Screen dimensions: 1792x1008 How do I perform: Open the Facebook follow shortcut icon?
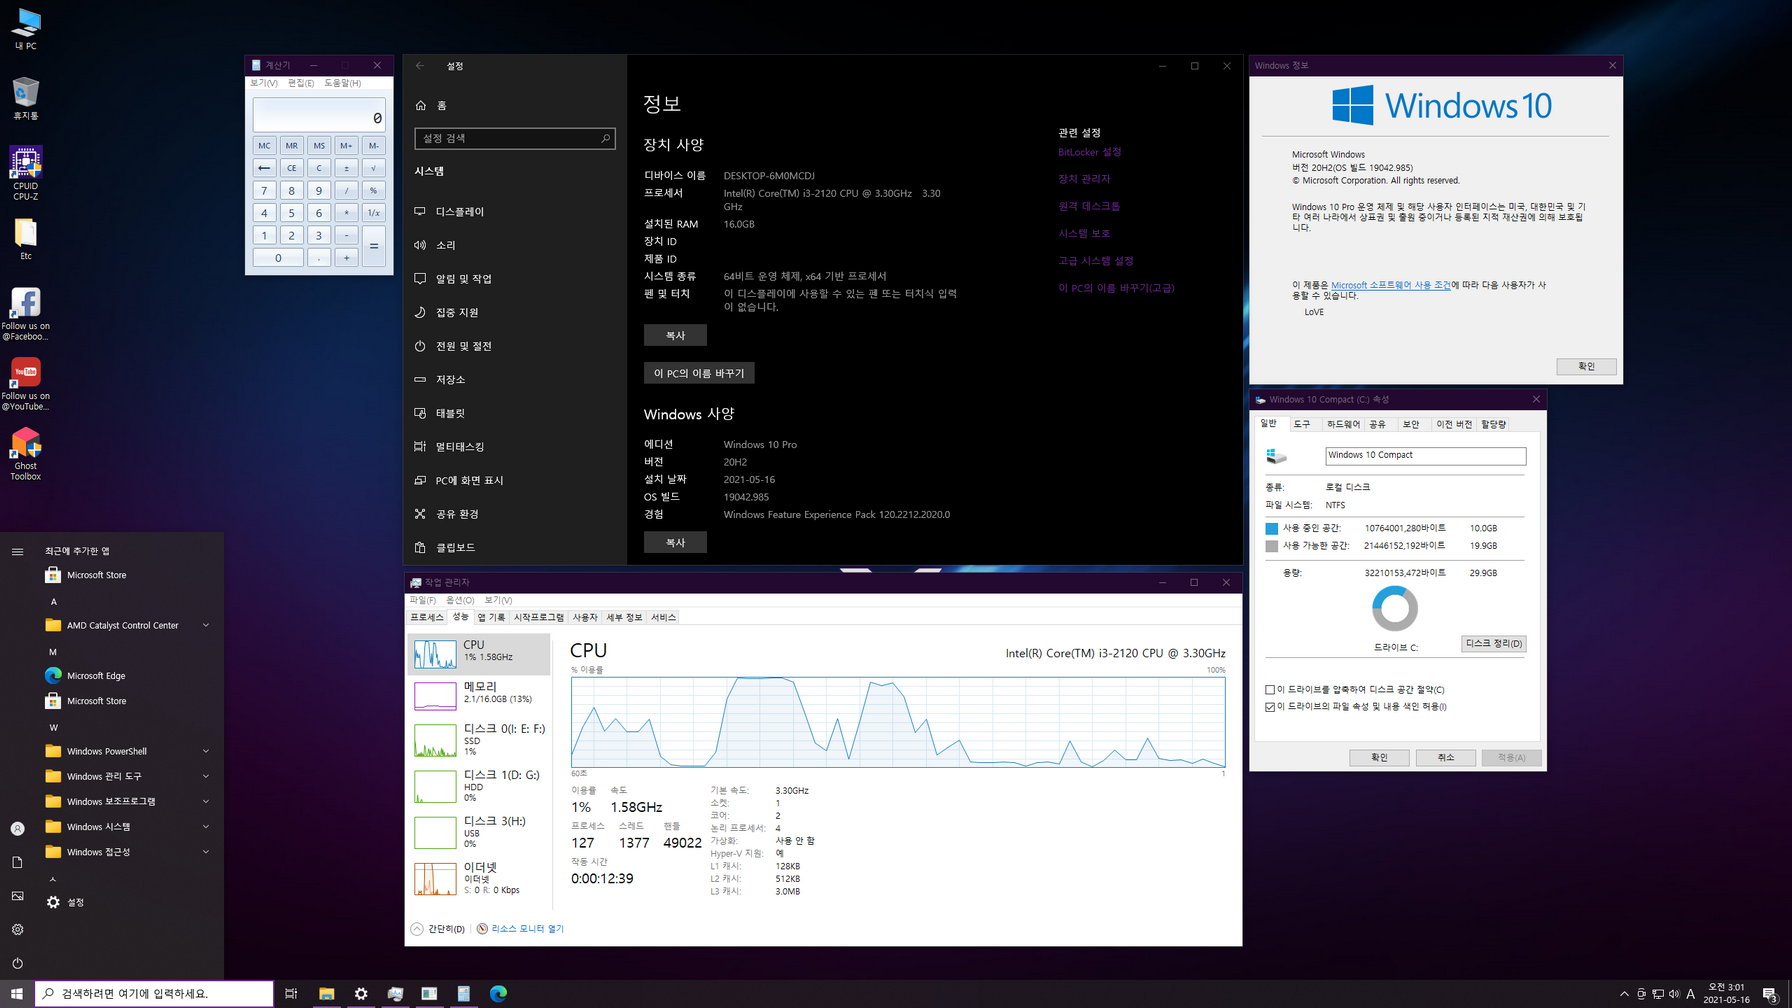(25, 313)
